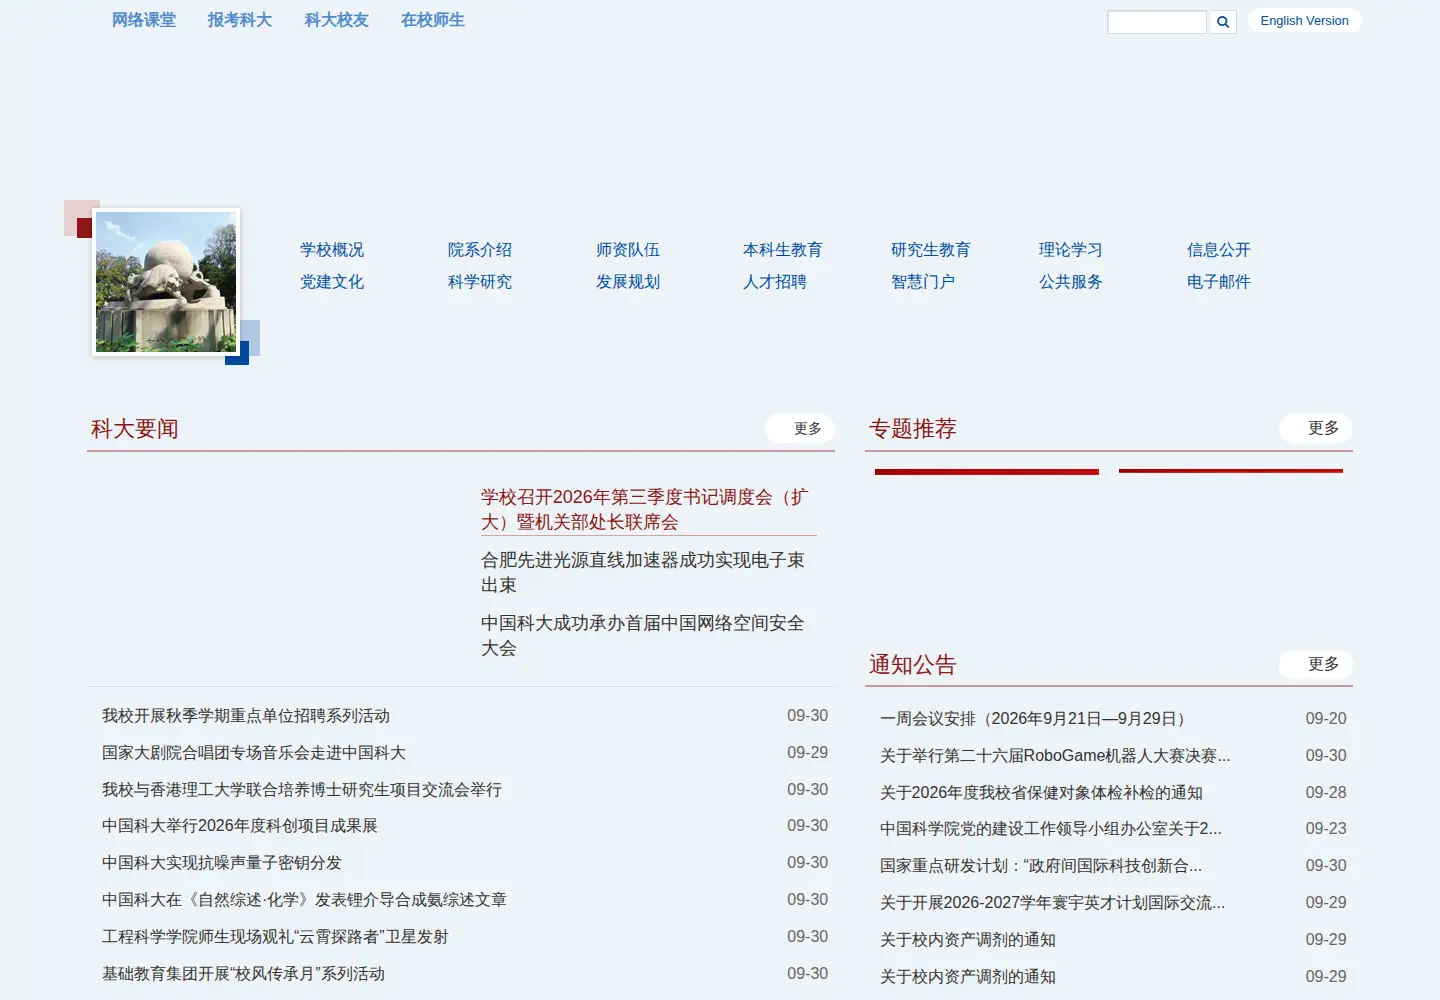Screen dimensions: 1440x1000
Task: Open notice about RoboGame机器人大赛决赛
Action: 1055,756
